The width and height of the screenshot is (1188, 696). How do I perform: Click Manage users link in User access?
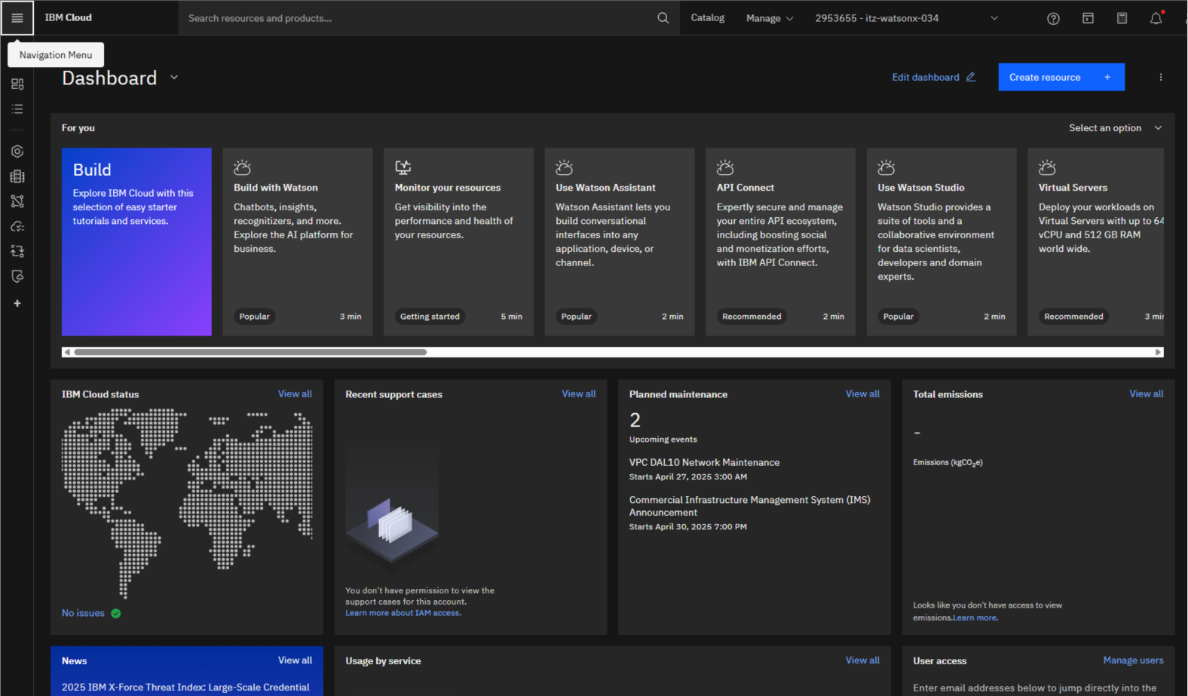click(1133, 660)
